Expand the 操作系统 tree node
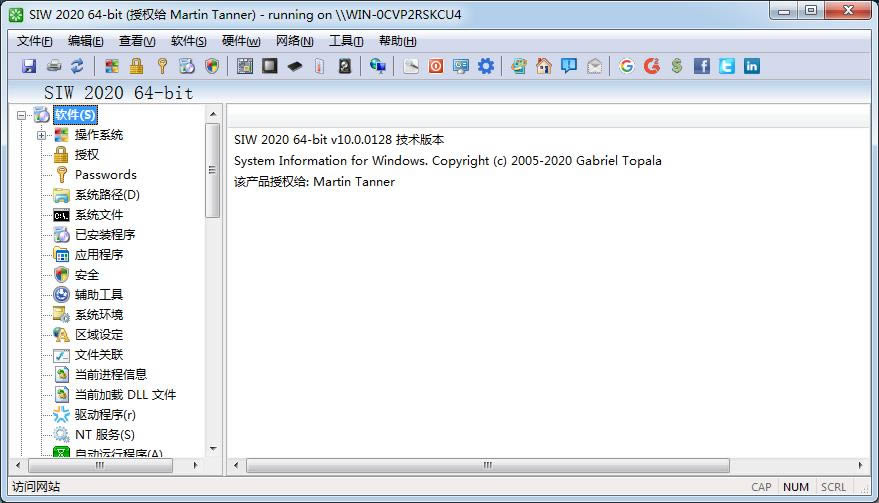 point(41,135)
